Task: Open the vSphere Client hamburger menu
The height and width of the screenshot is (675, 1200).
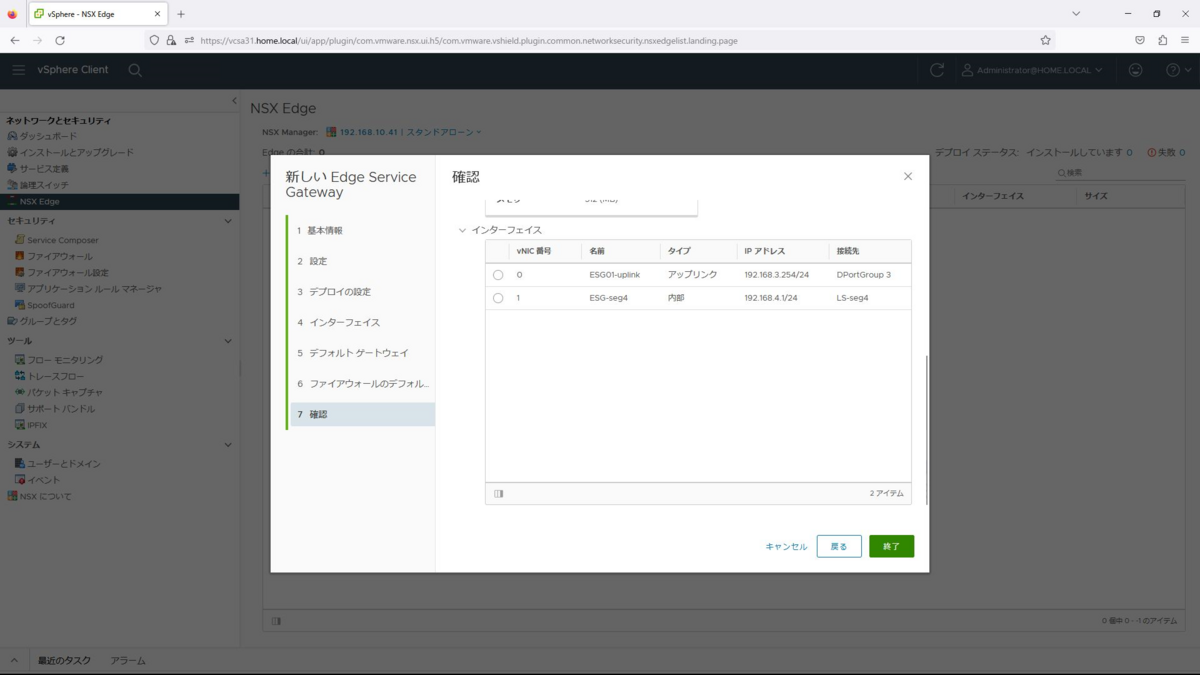Action: [18, 70]
